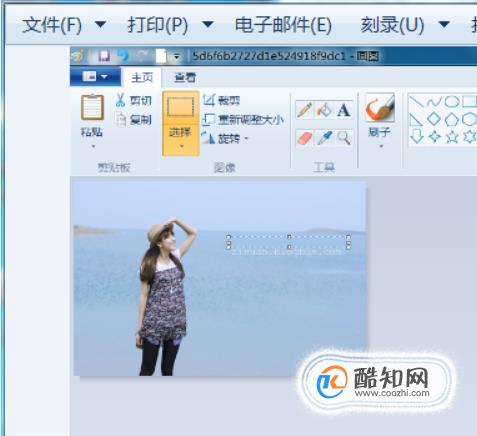Expand the 粘贴 (Paste) dropdown arrow

[93, 146]
